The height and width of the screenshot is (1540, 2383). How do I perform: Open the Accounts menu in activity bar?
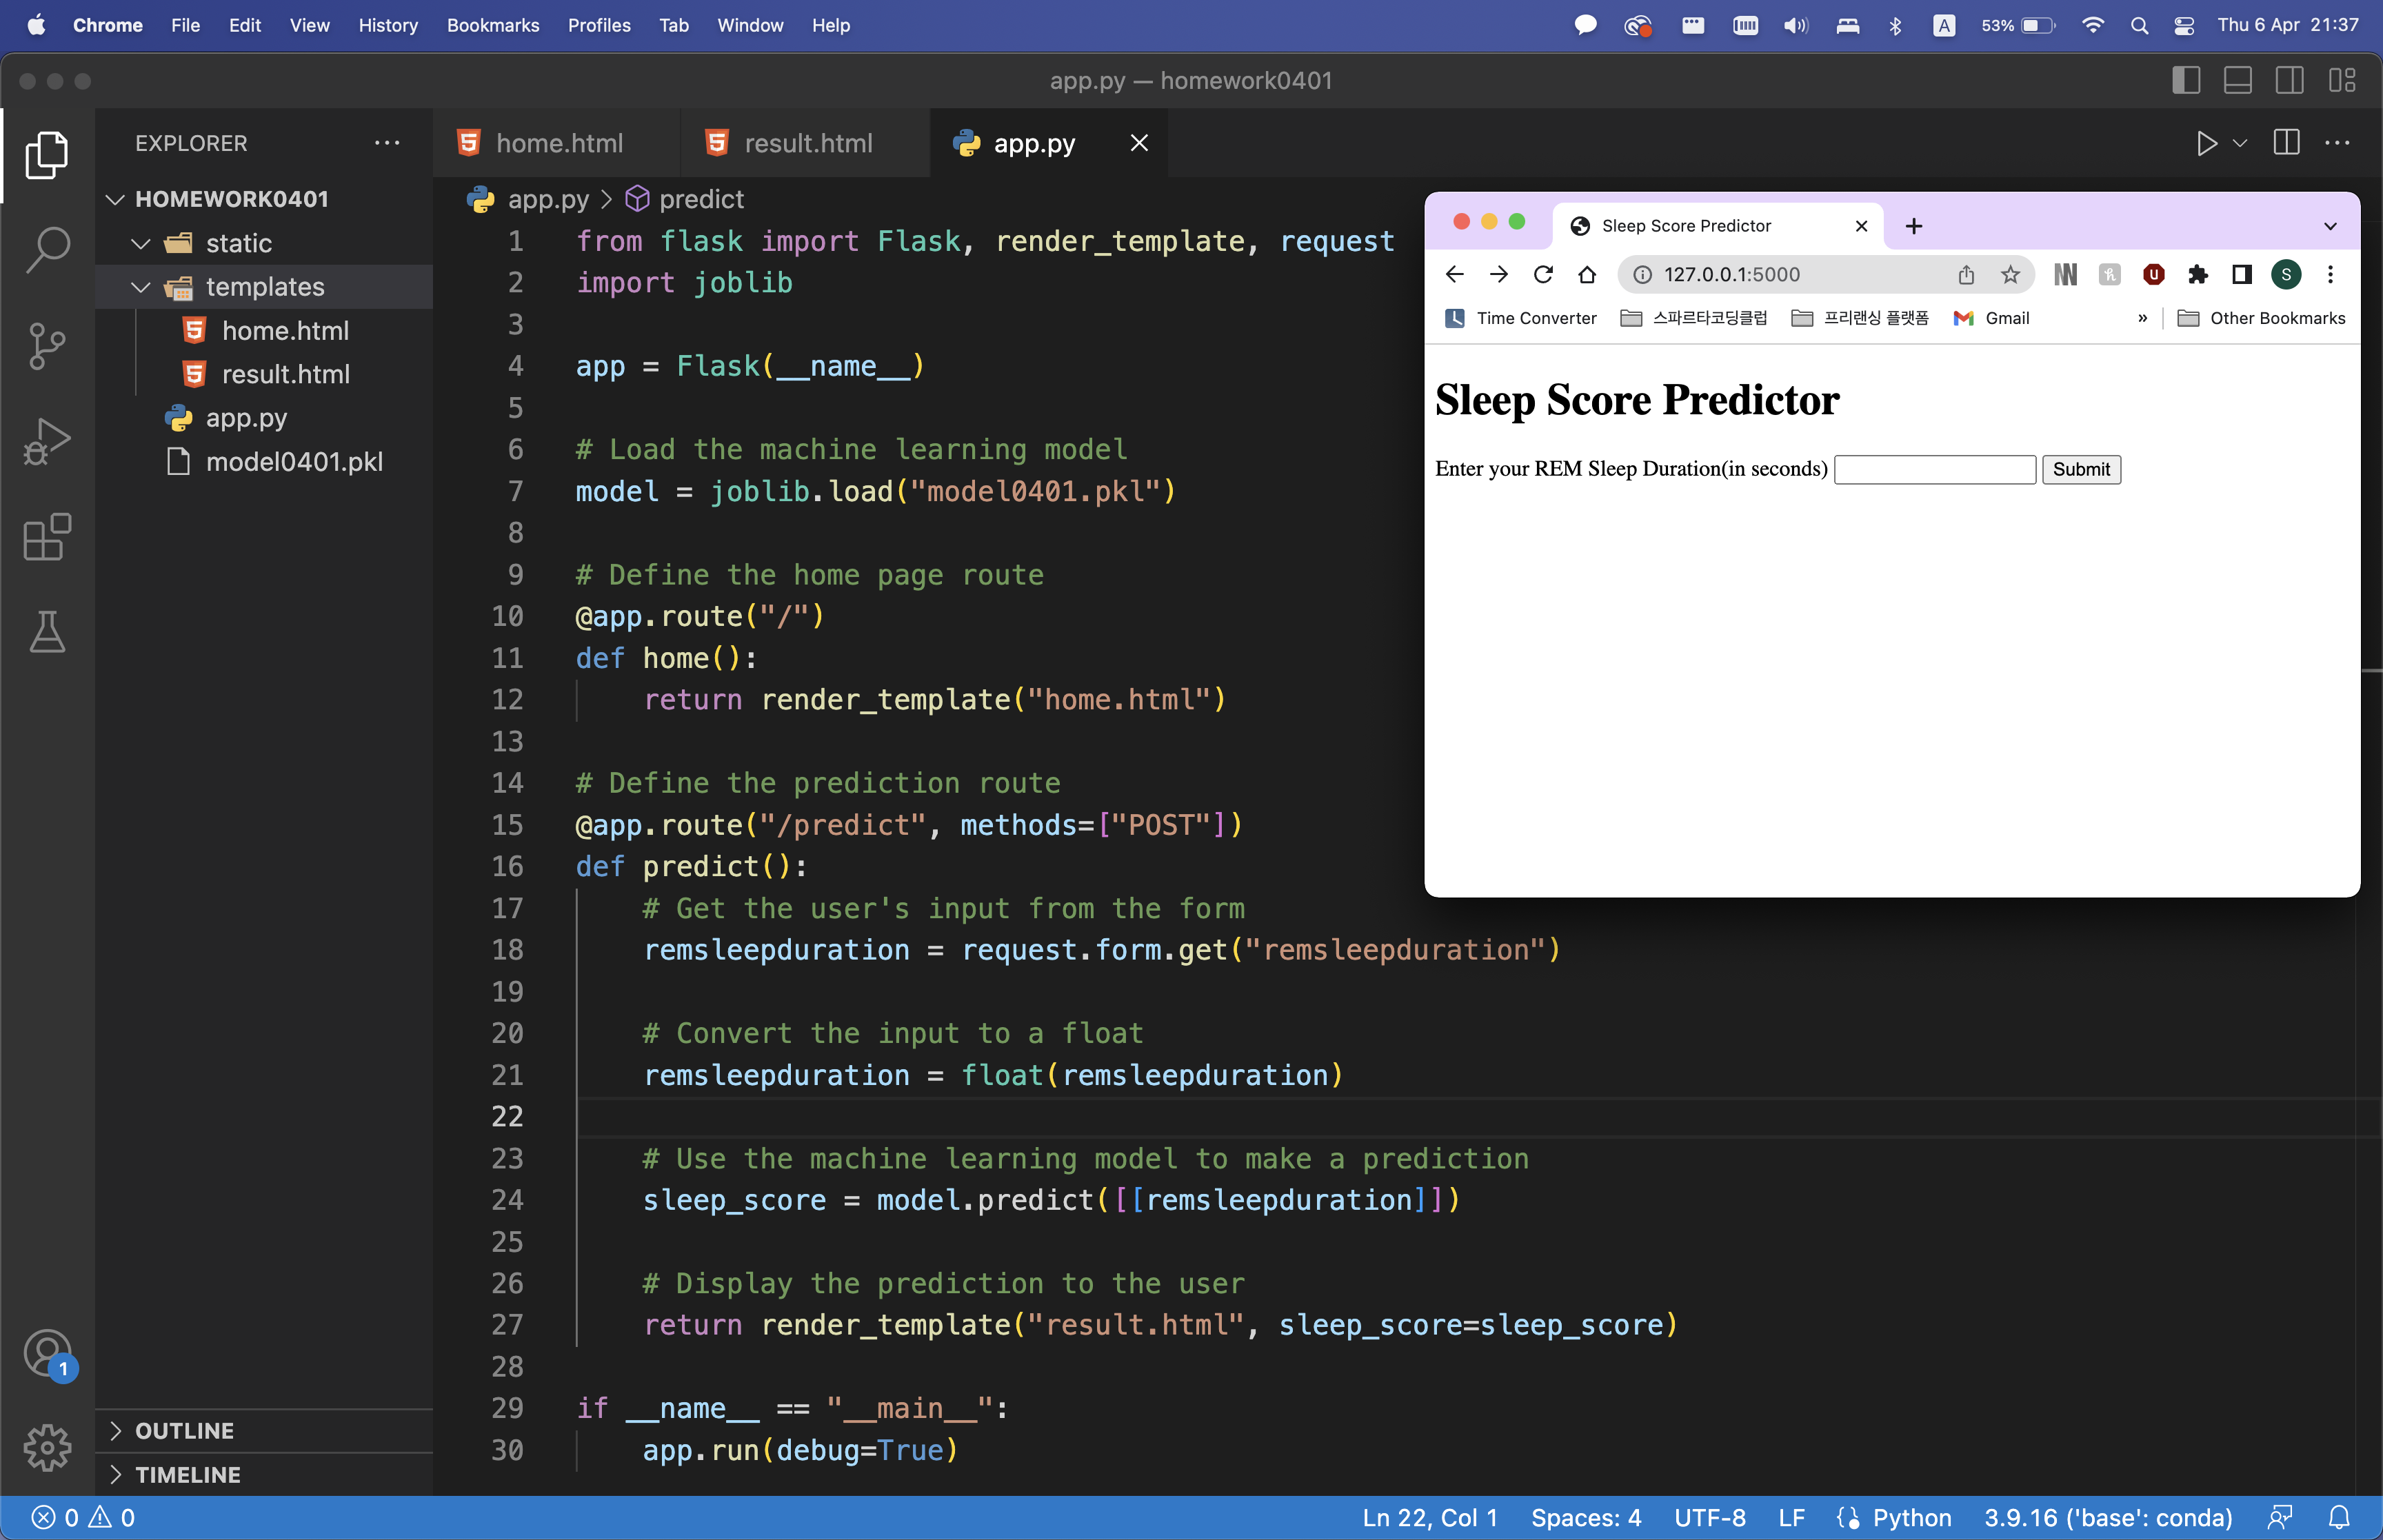pyautogui.click(x=47, y=1354)
